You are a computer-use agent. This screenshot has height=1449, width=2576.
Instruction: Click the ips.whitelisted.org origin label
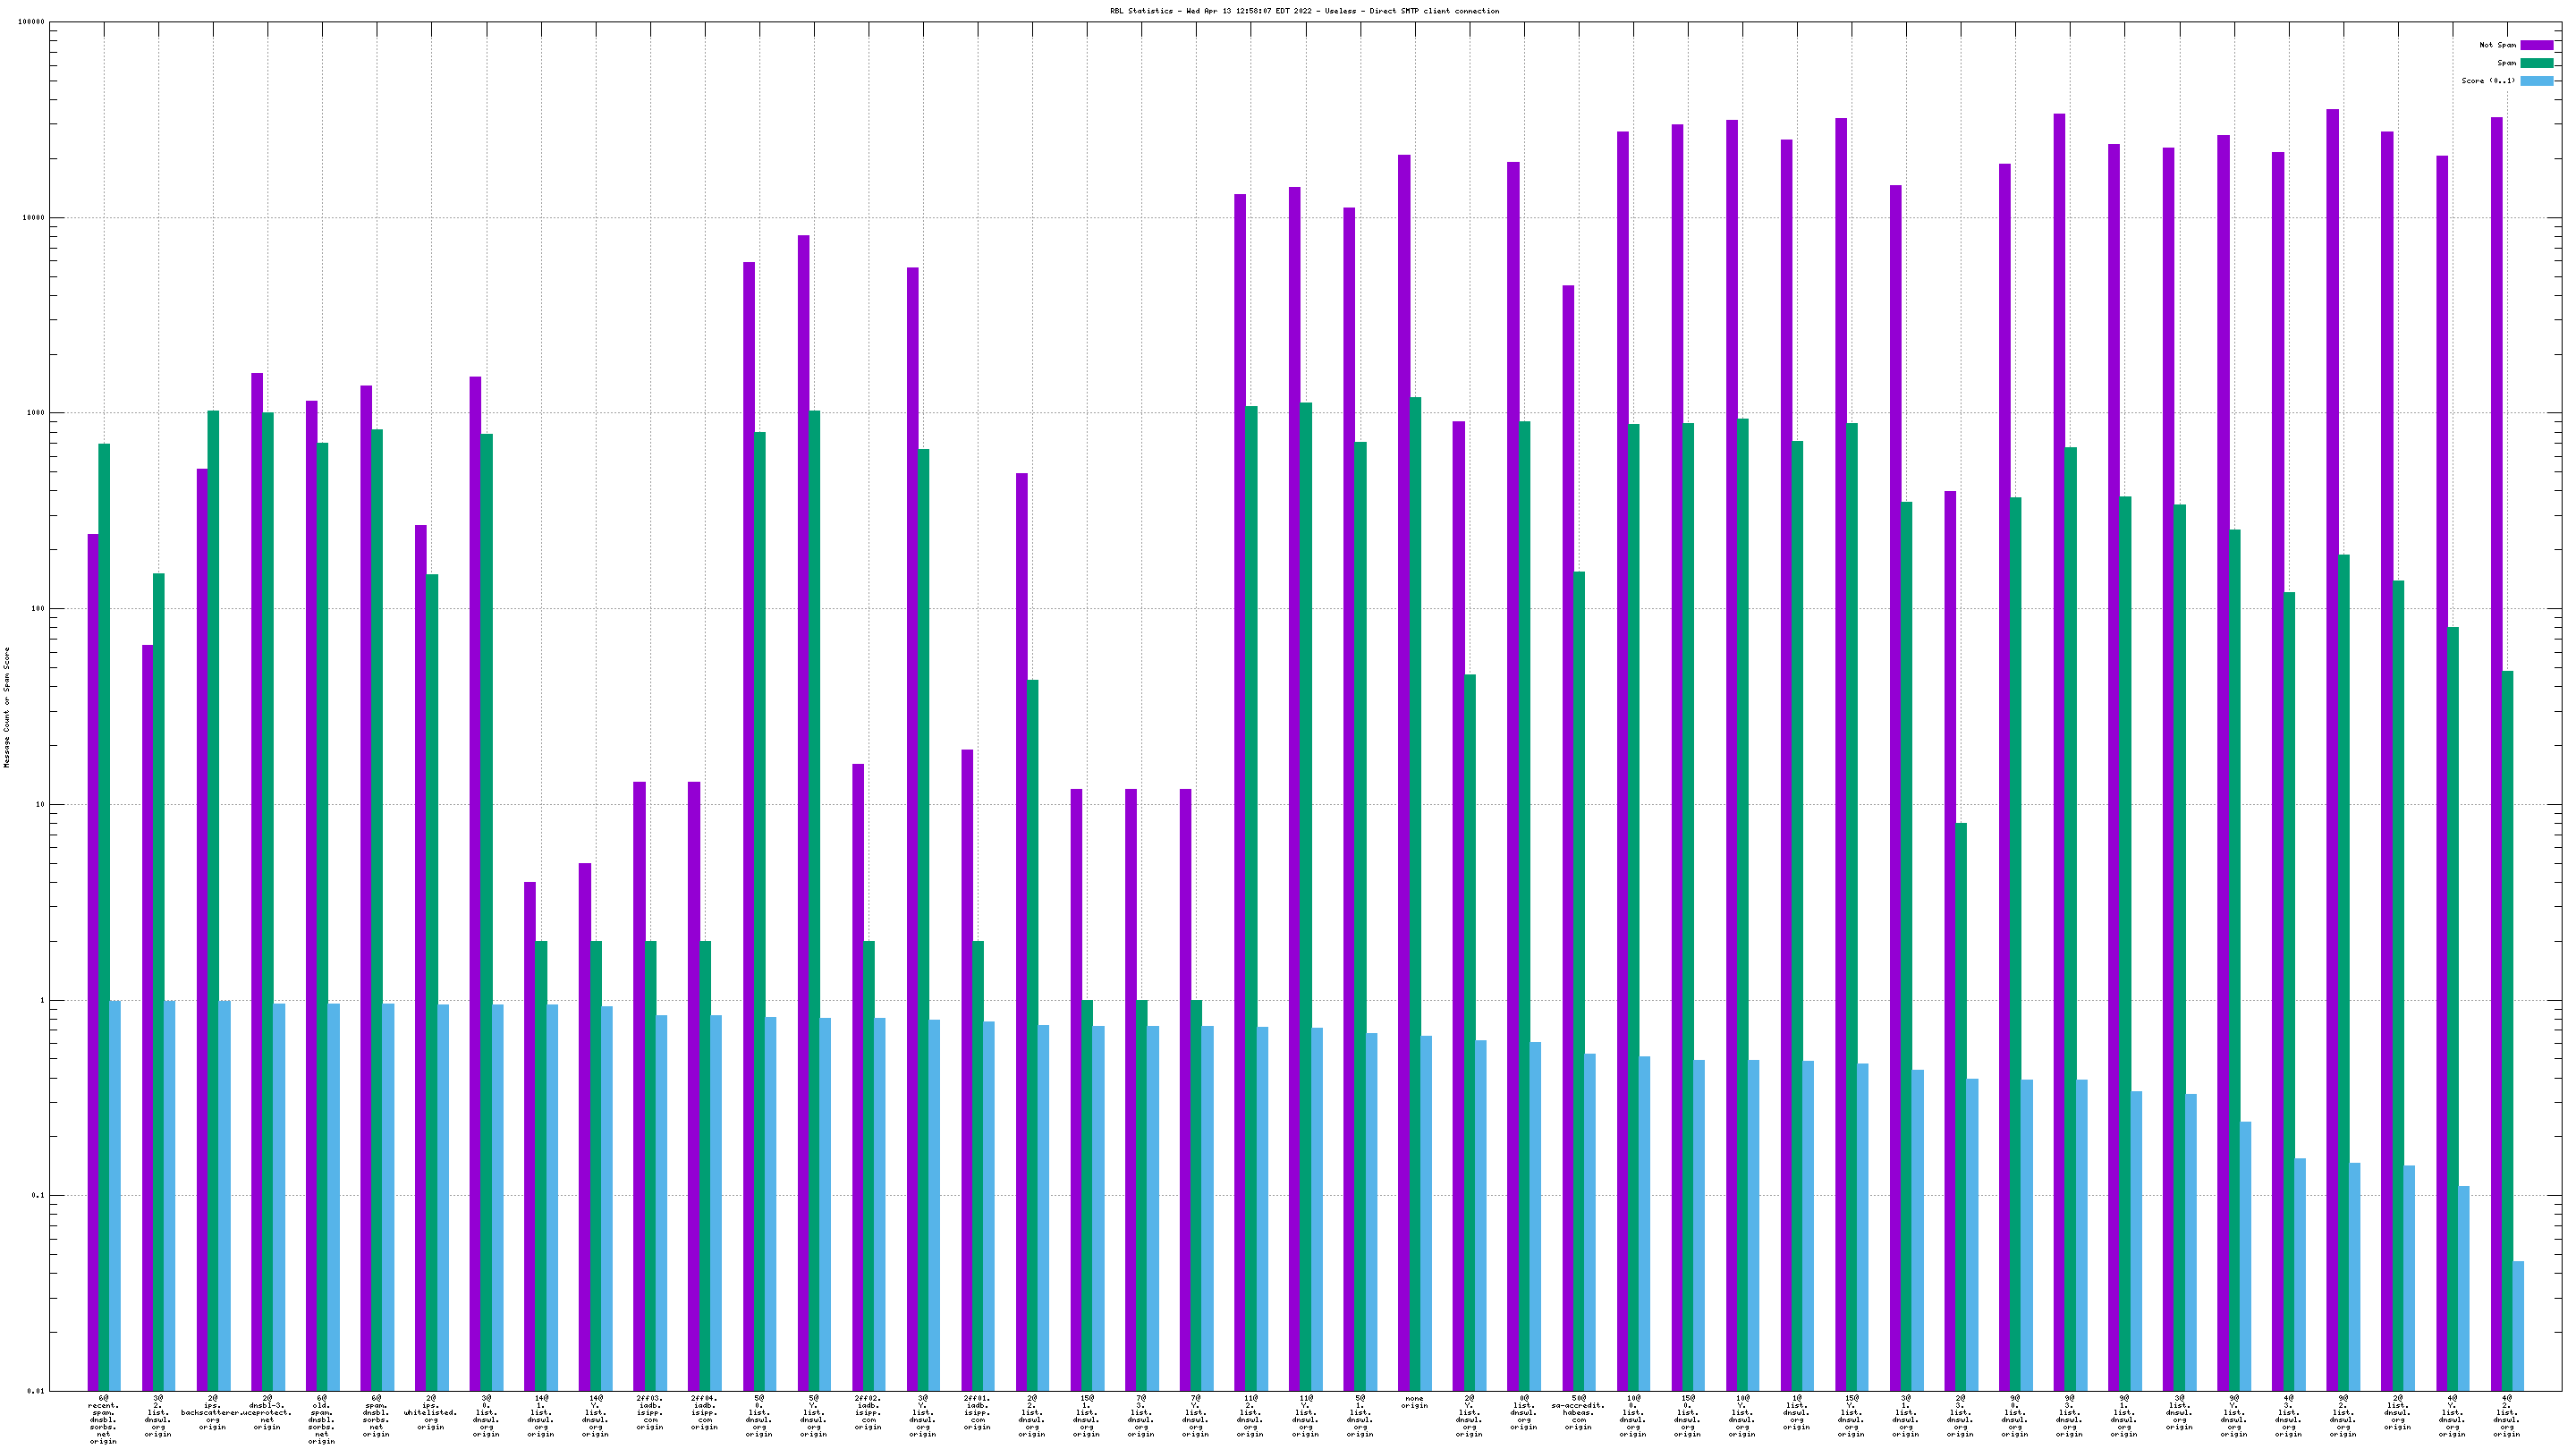(431, 1412)
